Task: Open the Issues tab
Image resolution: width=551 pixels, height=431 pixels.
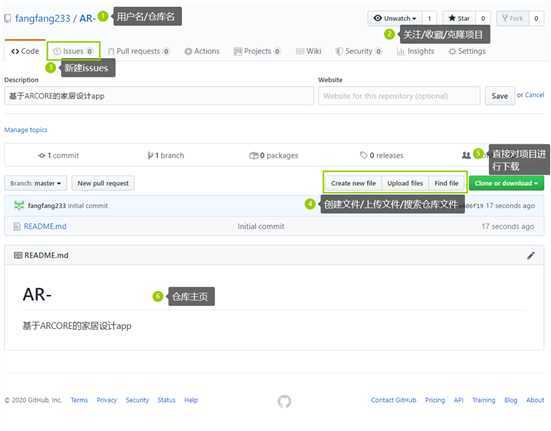Action: point(73,51)
